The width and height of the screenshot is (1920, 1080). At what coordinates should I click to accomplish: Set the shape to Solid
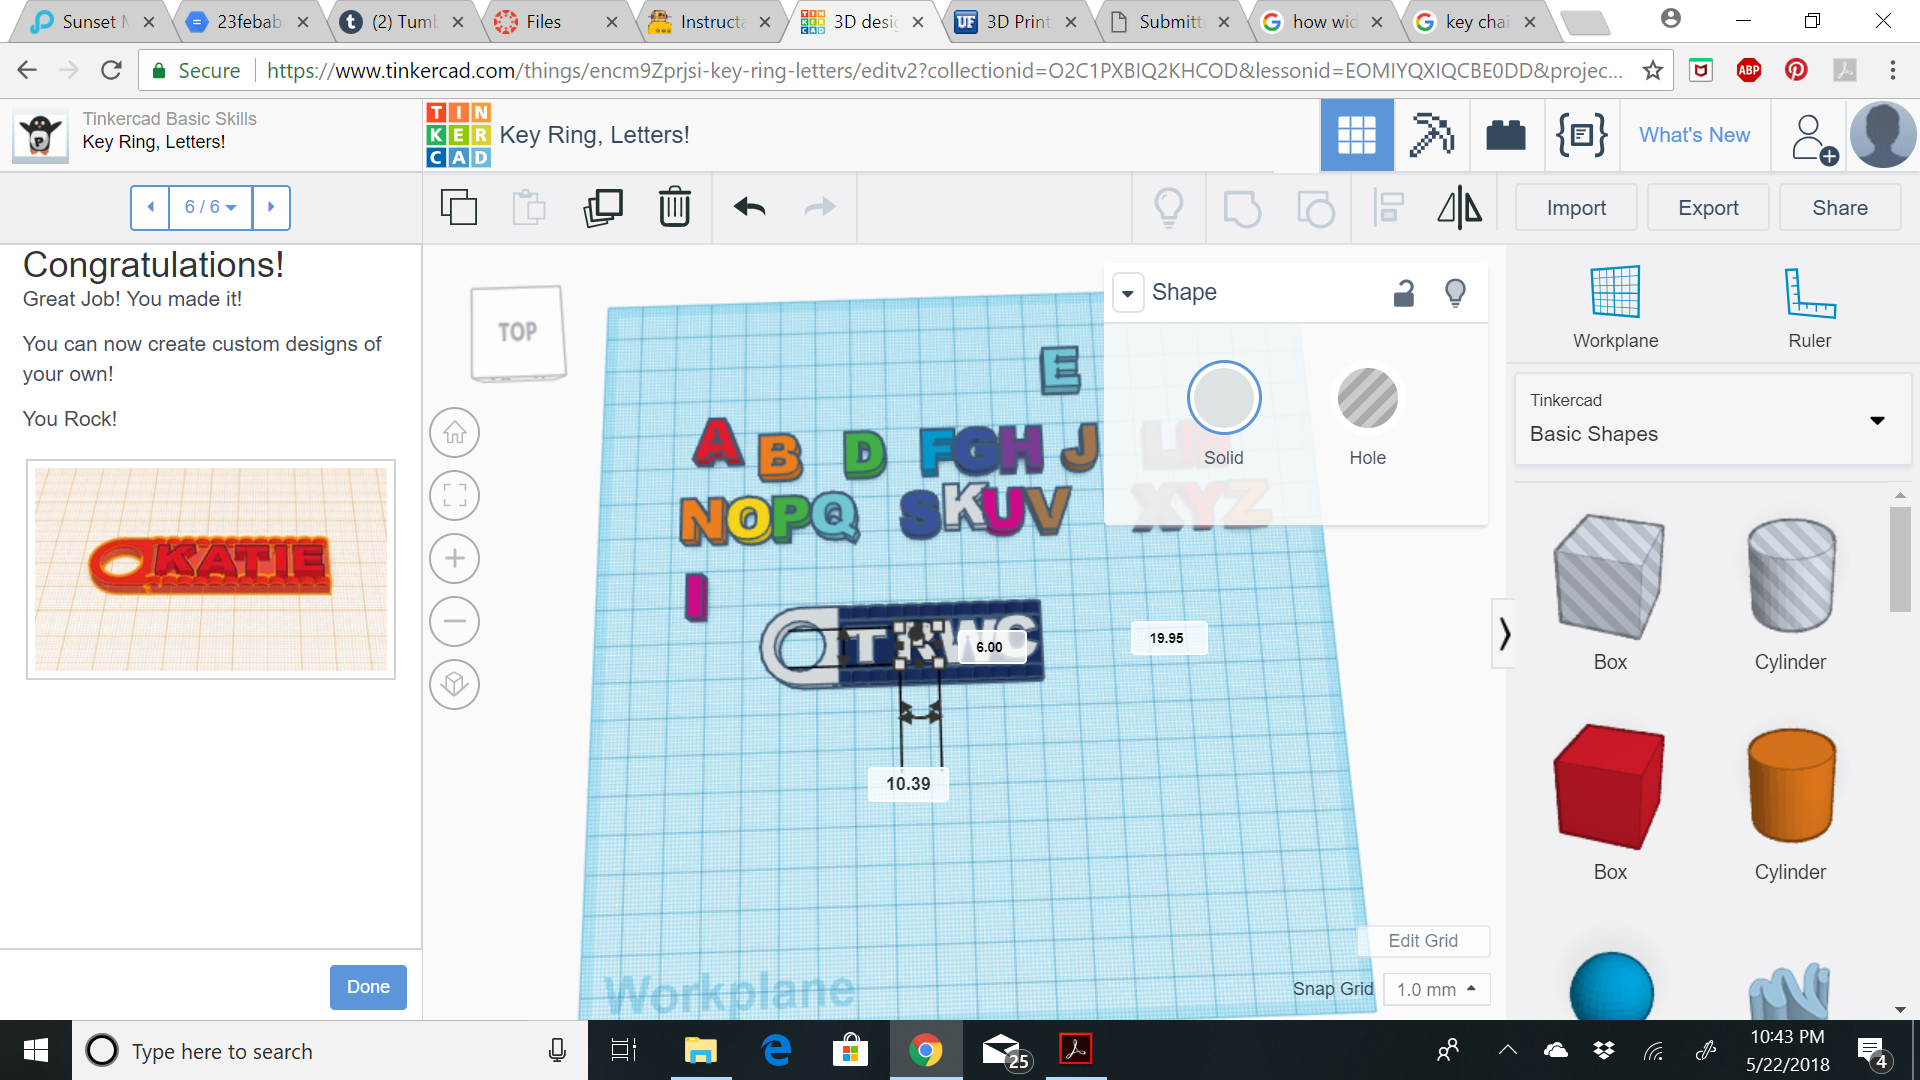click(x=1224, y=398)
